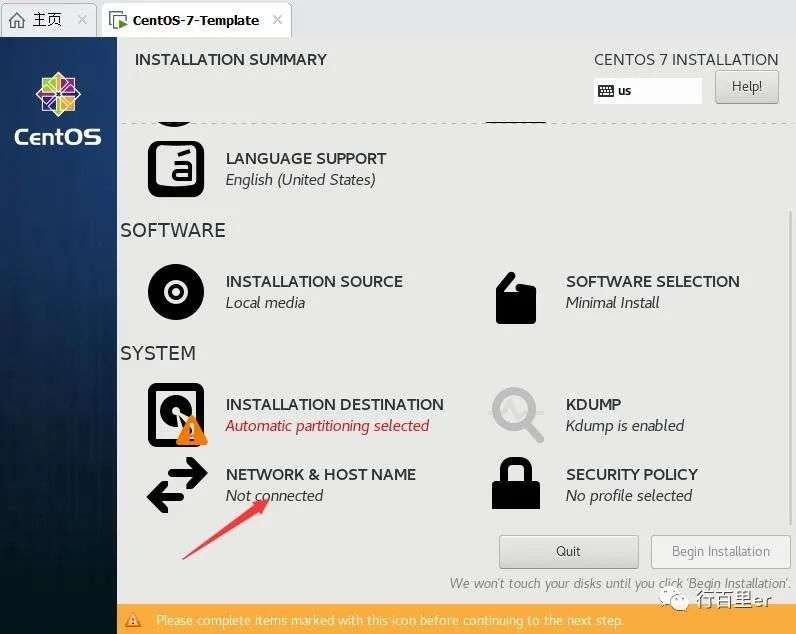The height and width of the screenshot is (634, 796).
Task: Click 'Not connected' status text
Action: pyautogui.click(x=274, y=495)
